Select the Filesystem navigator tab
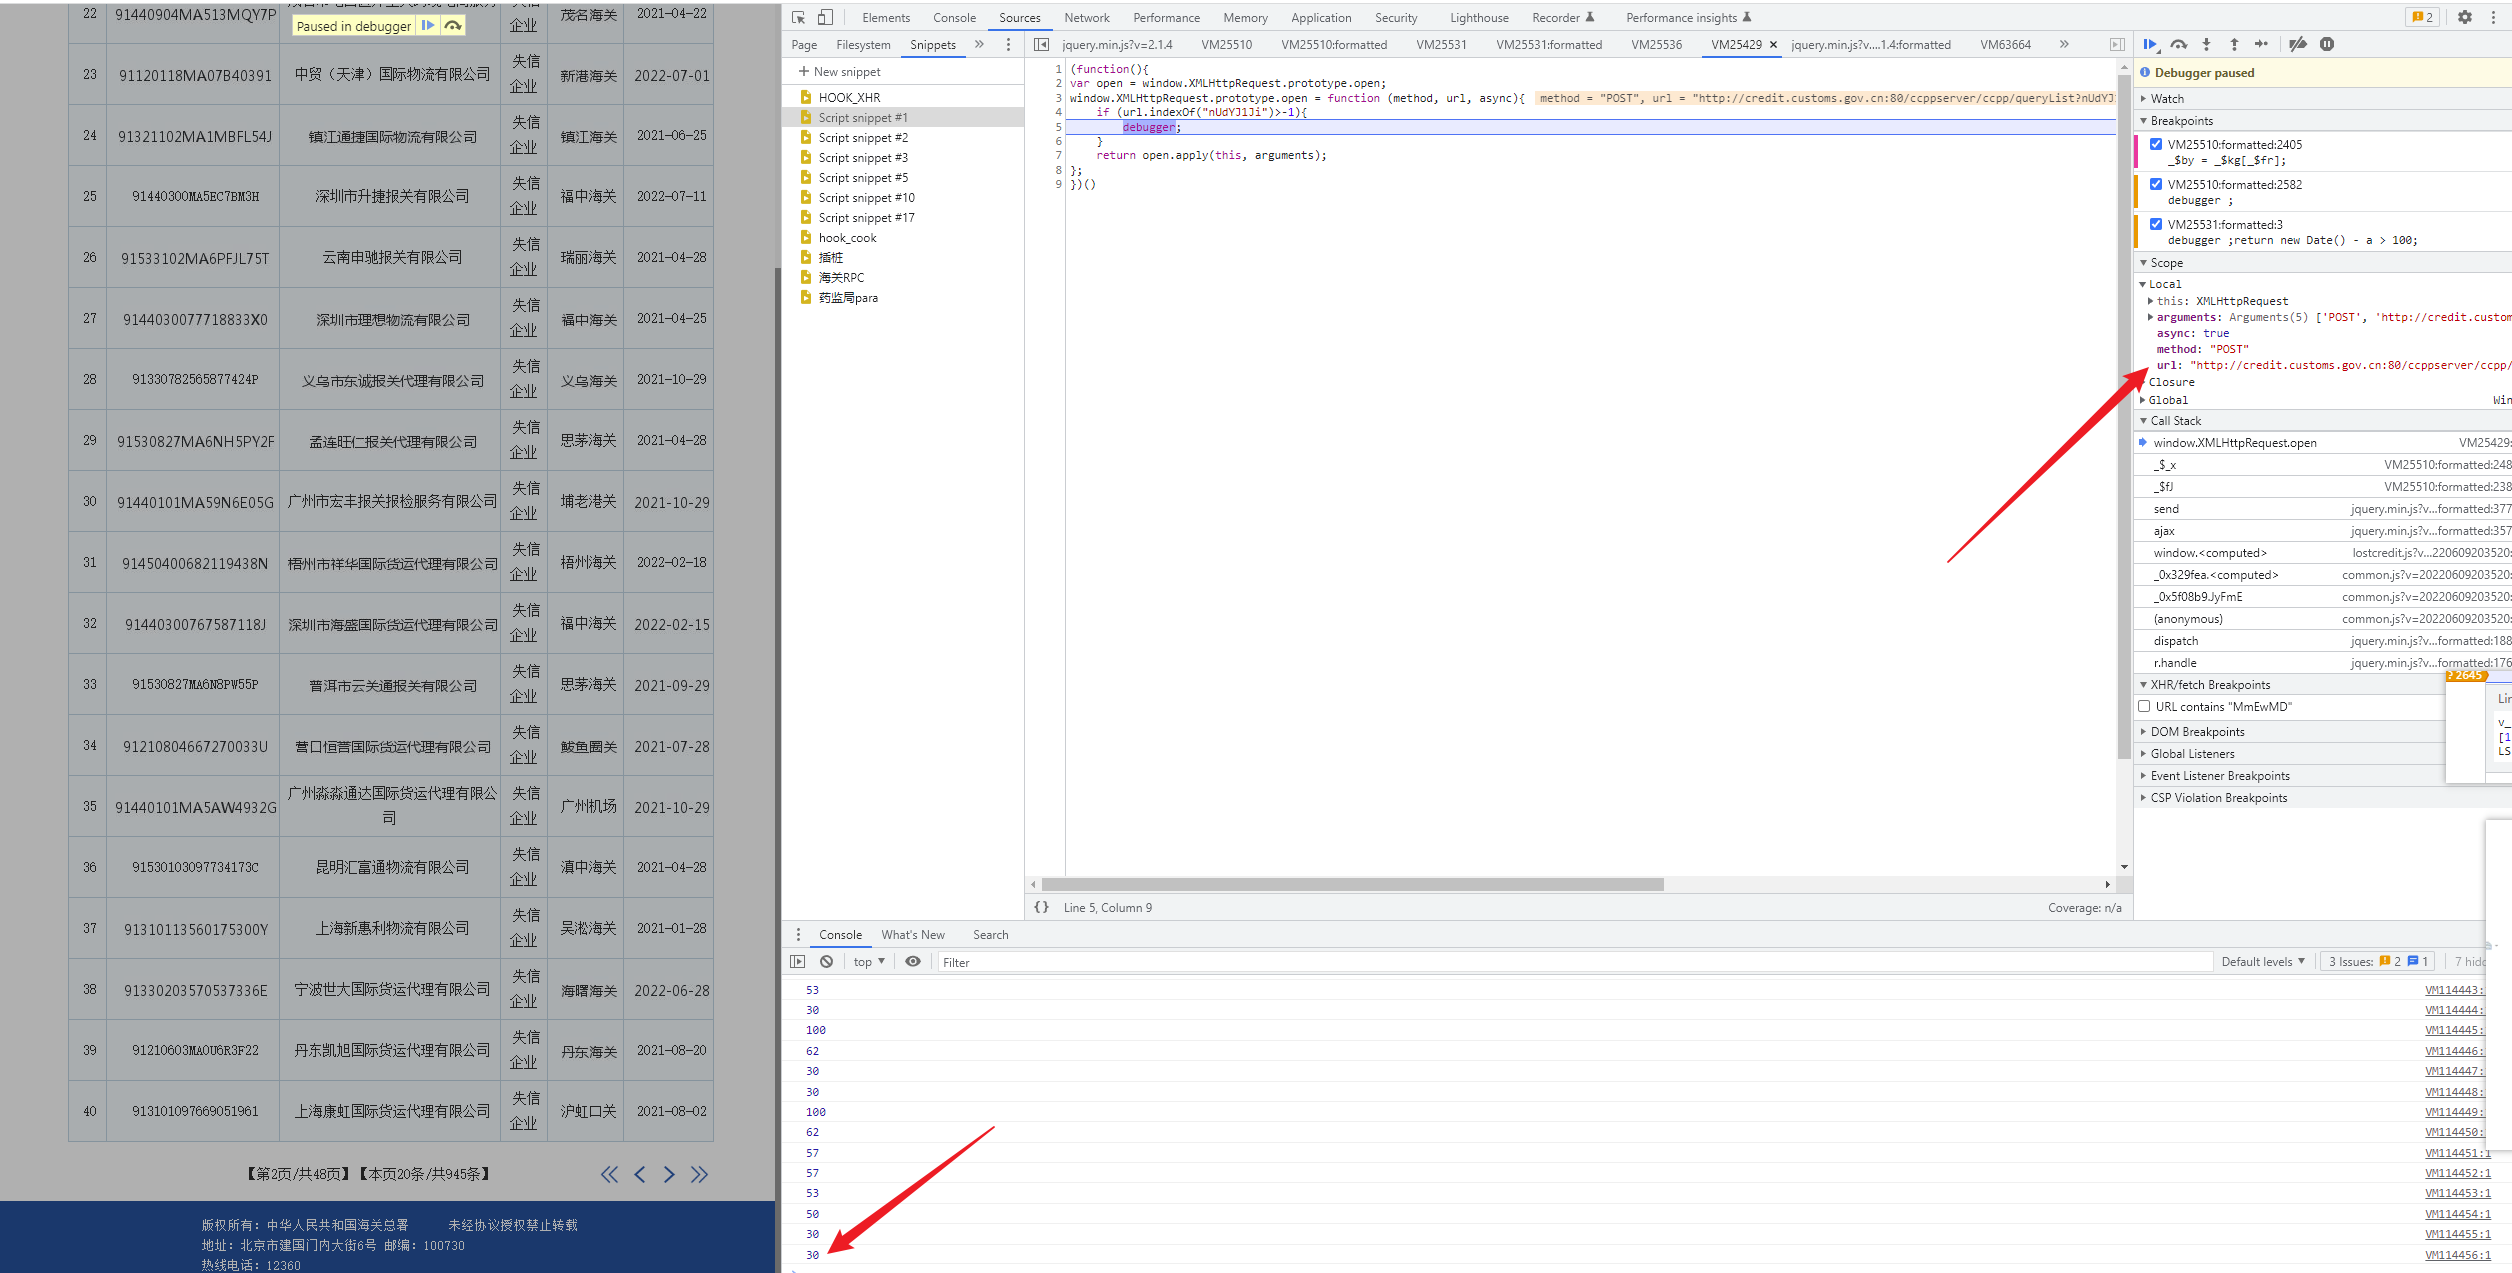 863,44
